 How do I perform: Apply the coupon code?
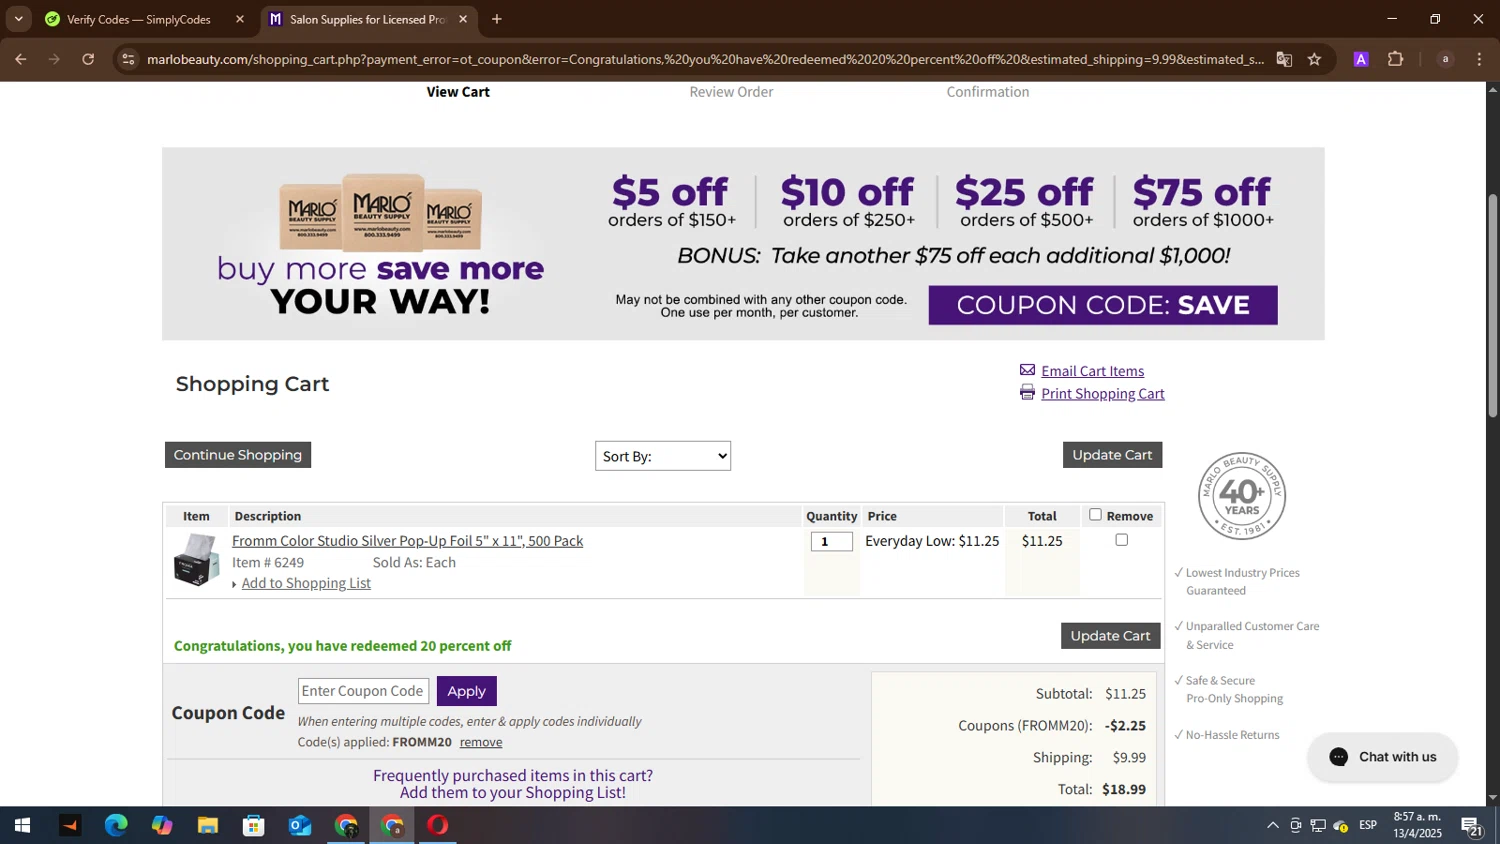[x=466, y=691]
